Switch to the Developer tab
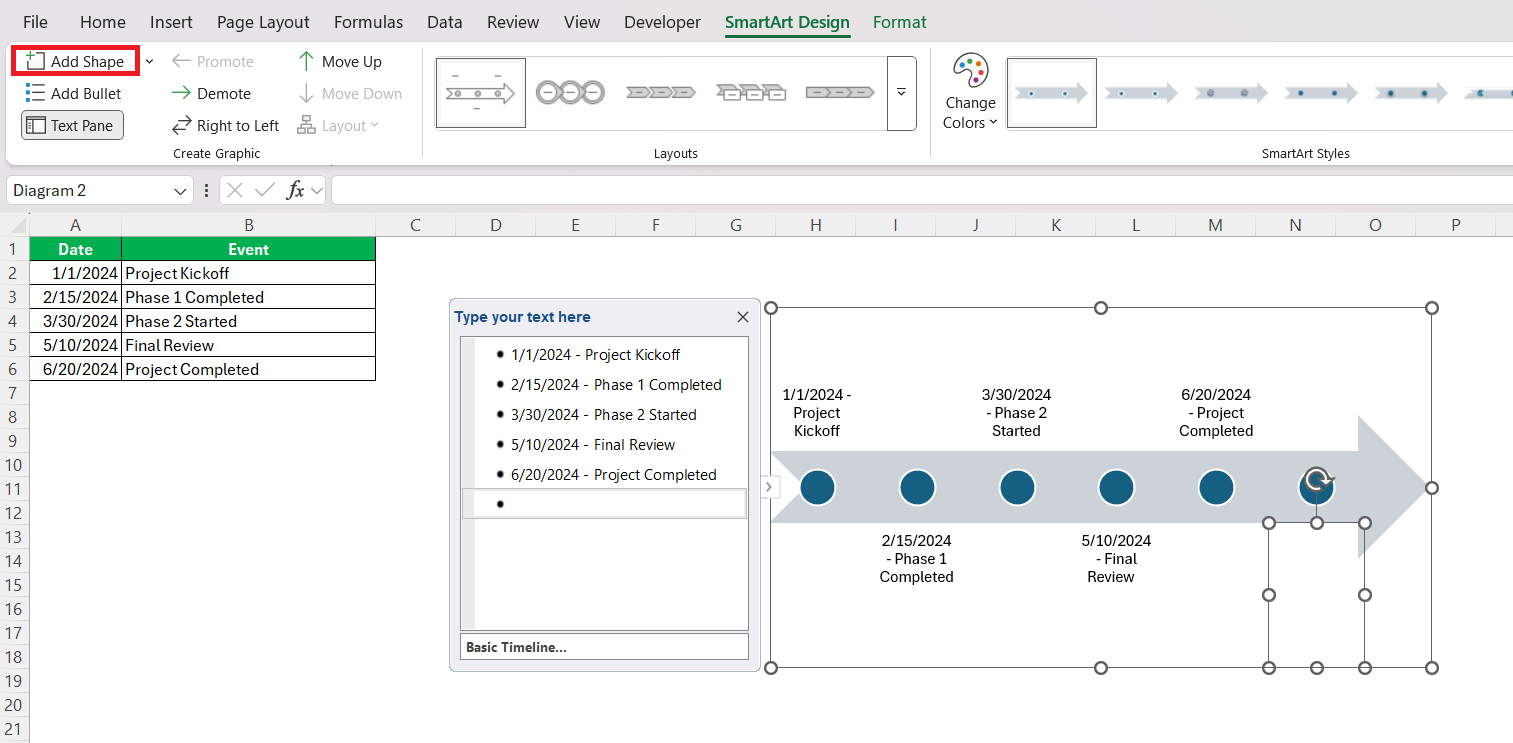The width and height of the screenshot is (1513, 743). [664, 22]
